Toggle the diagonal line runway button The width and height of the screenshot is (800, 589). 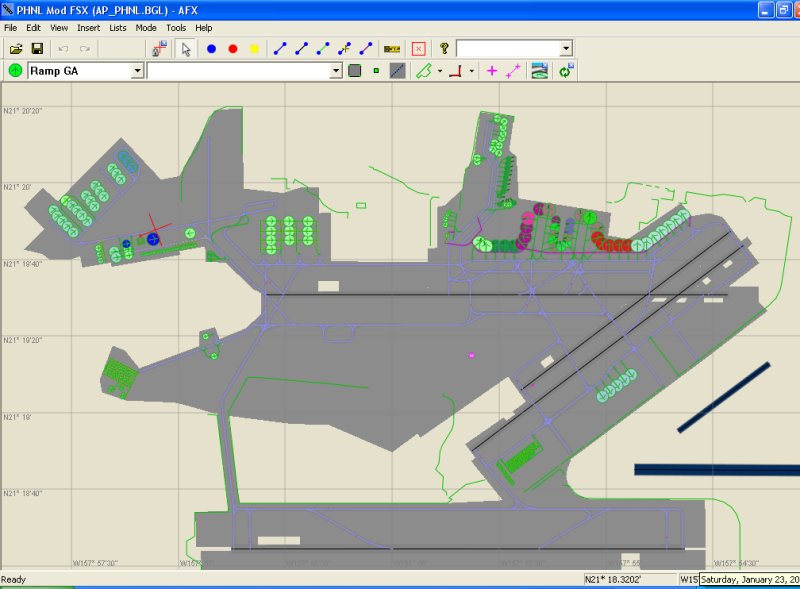pos(397,71)
